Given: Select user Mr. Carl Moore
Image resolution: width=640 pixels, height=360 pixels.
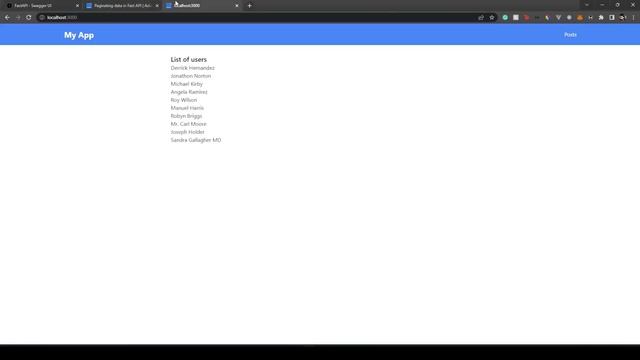Looking at the screenshot, I should coord(189,124).
